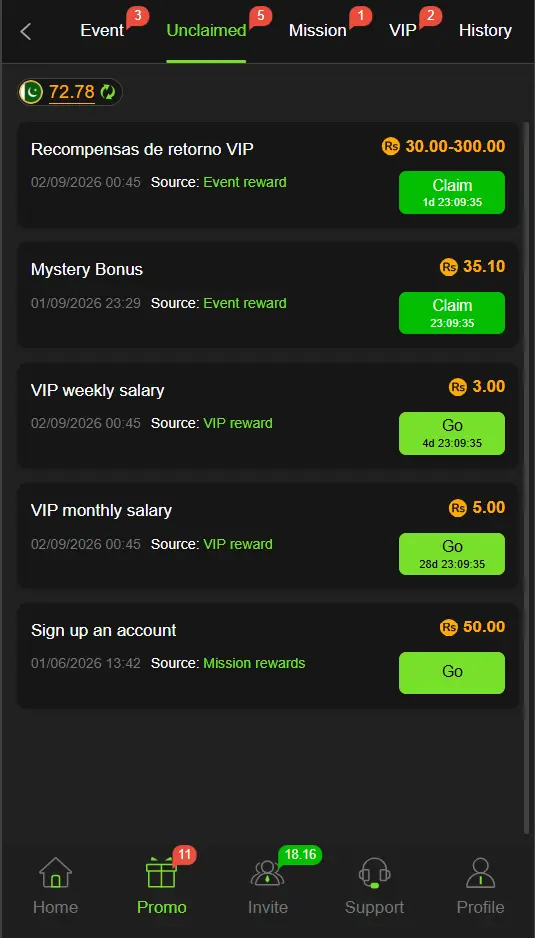The width and height of the screenshot is (535, 938).
Task: Claim Recompensas de retorno VIP reward
Action: 452,193
